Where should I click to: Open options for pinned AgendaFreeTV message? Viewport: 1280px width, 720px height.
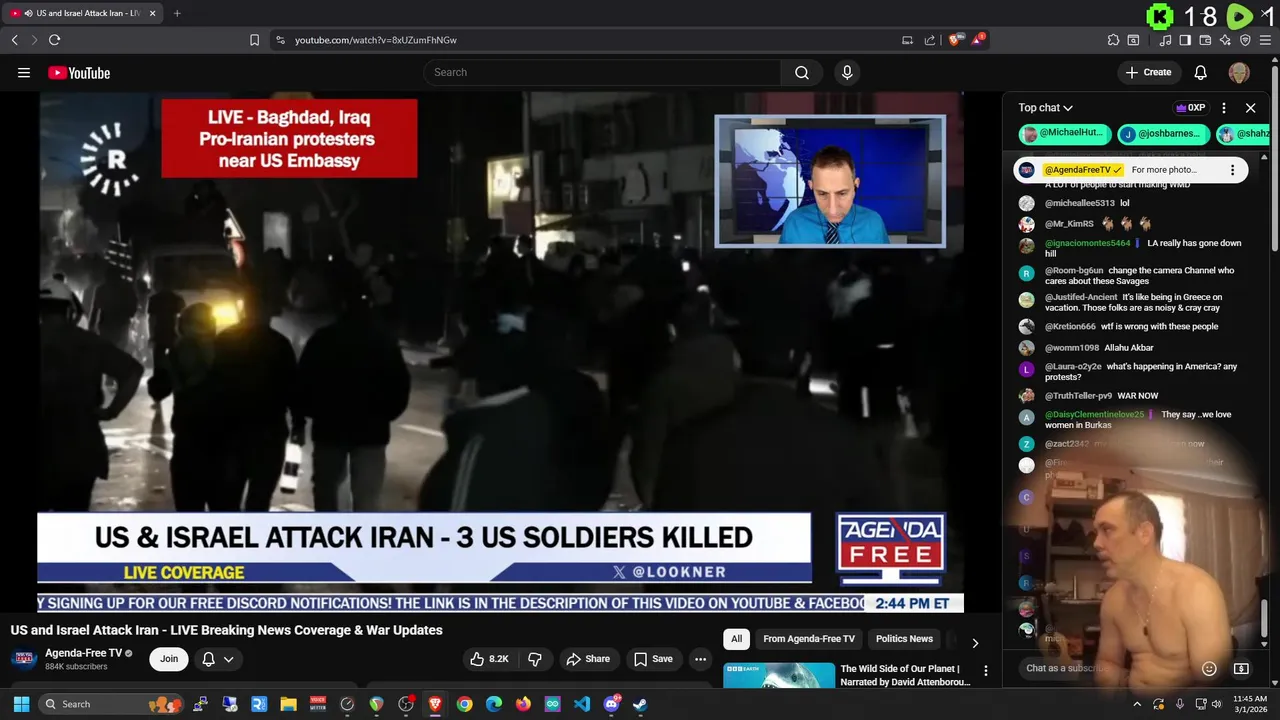coord(1232,170)
